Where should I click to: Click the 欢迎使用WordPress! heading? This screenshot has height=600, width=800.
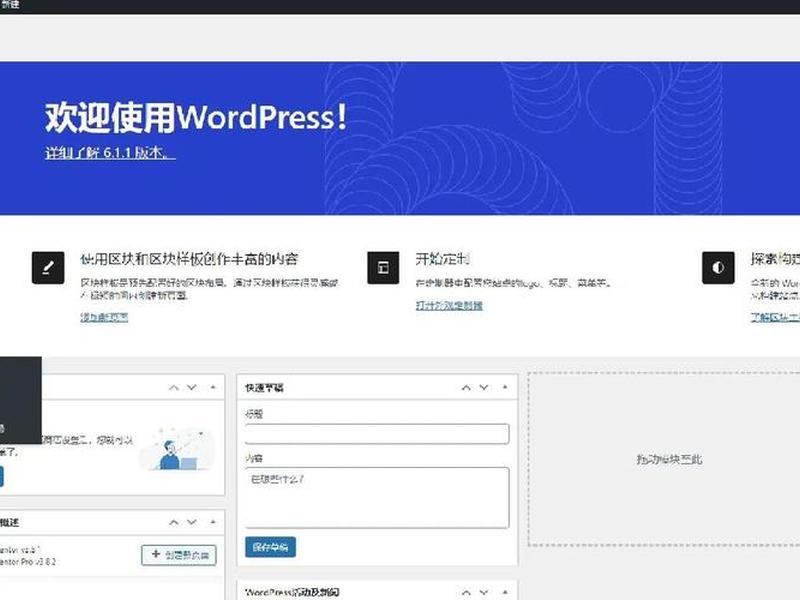196,117
